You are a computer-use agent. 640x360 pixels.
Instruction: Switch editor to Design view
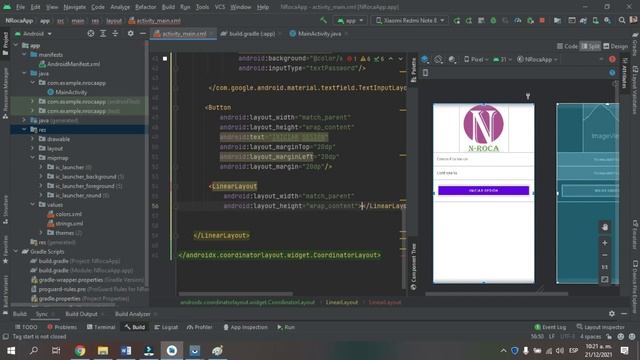616,46
